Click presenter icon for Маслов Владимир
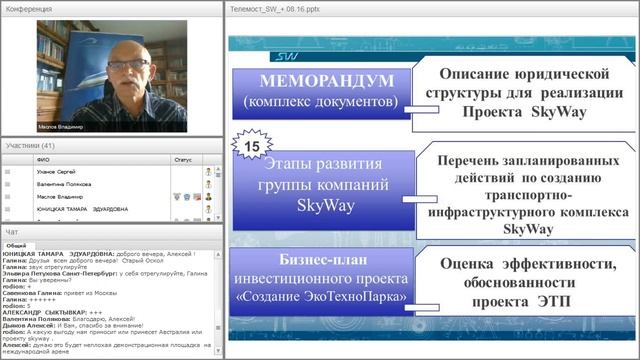Viewport: 640px width, 360px height. (209, 197)
